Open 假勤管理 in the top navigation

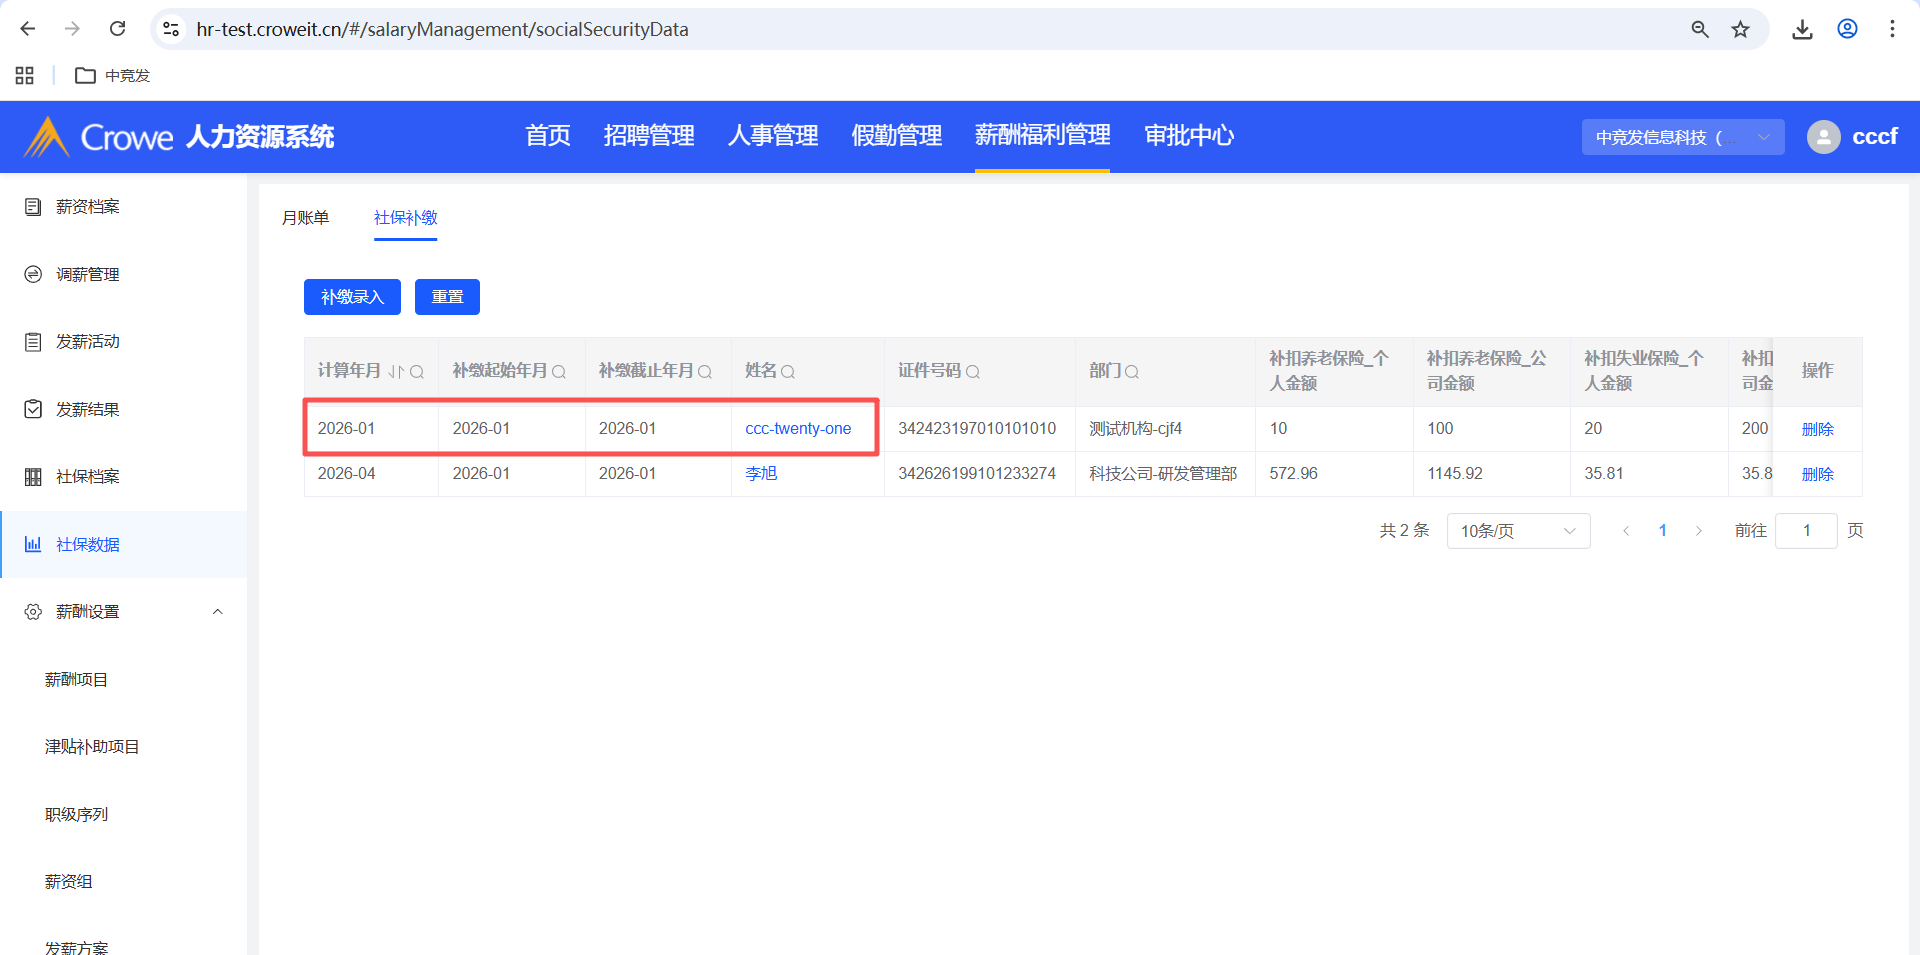(x=897, y=136)
